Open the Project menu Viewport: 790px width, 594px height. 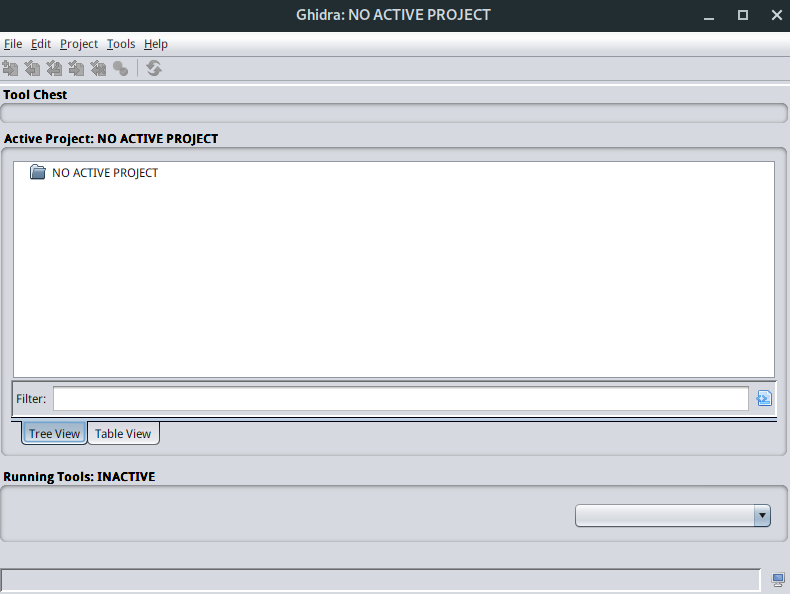[79, 44]
